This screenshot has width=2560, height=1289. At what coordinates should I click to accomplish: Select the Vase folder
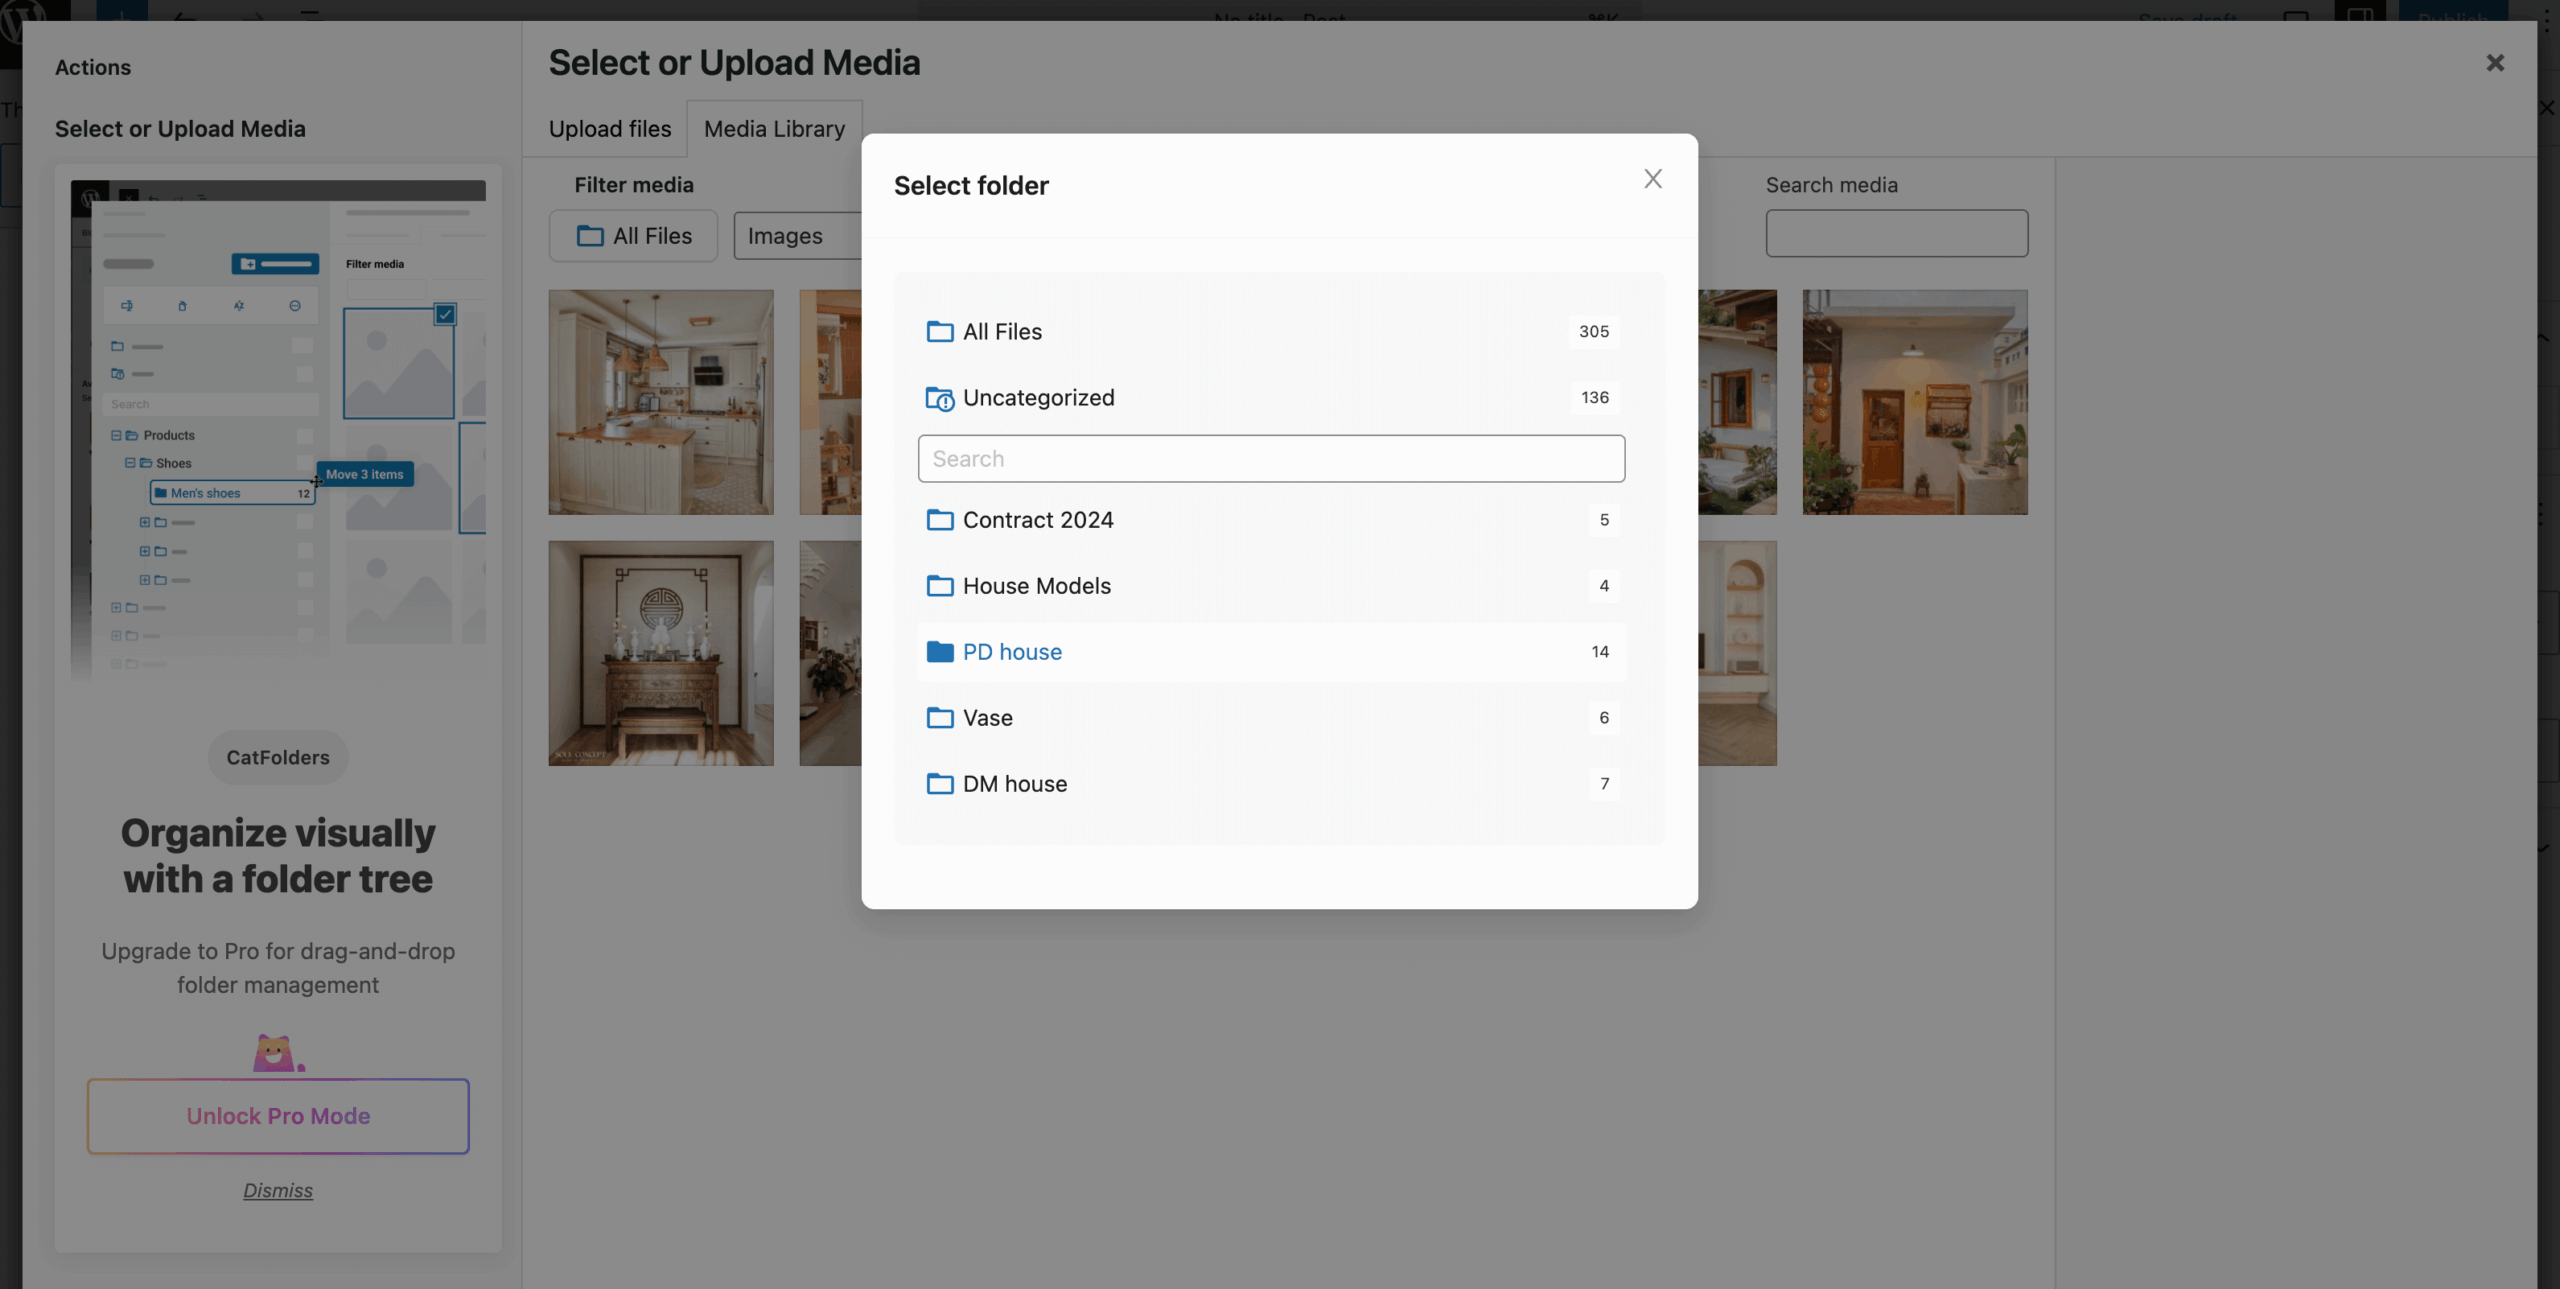(1271, 717)
